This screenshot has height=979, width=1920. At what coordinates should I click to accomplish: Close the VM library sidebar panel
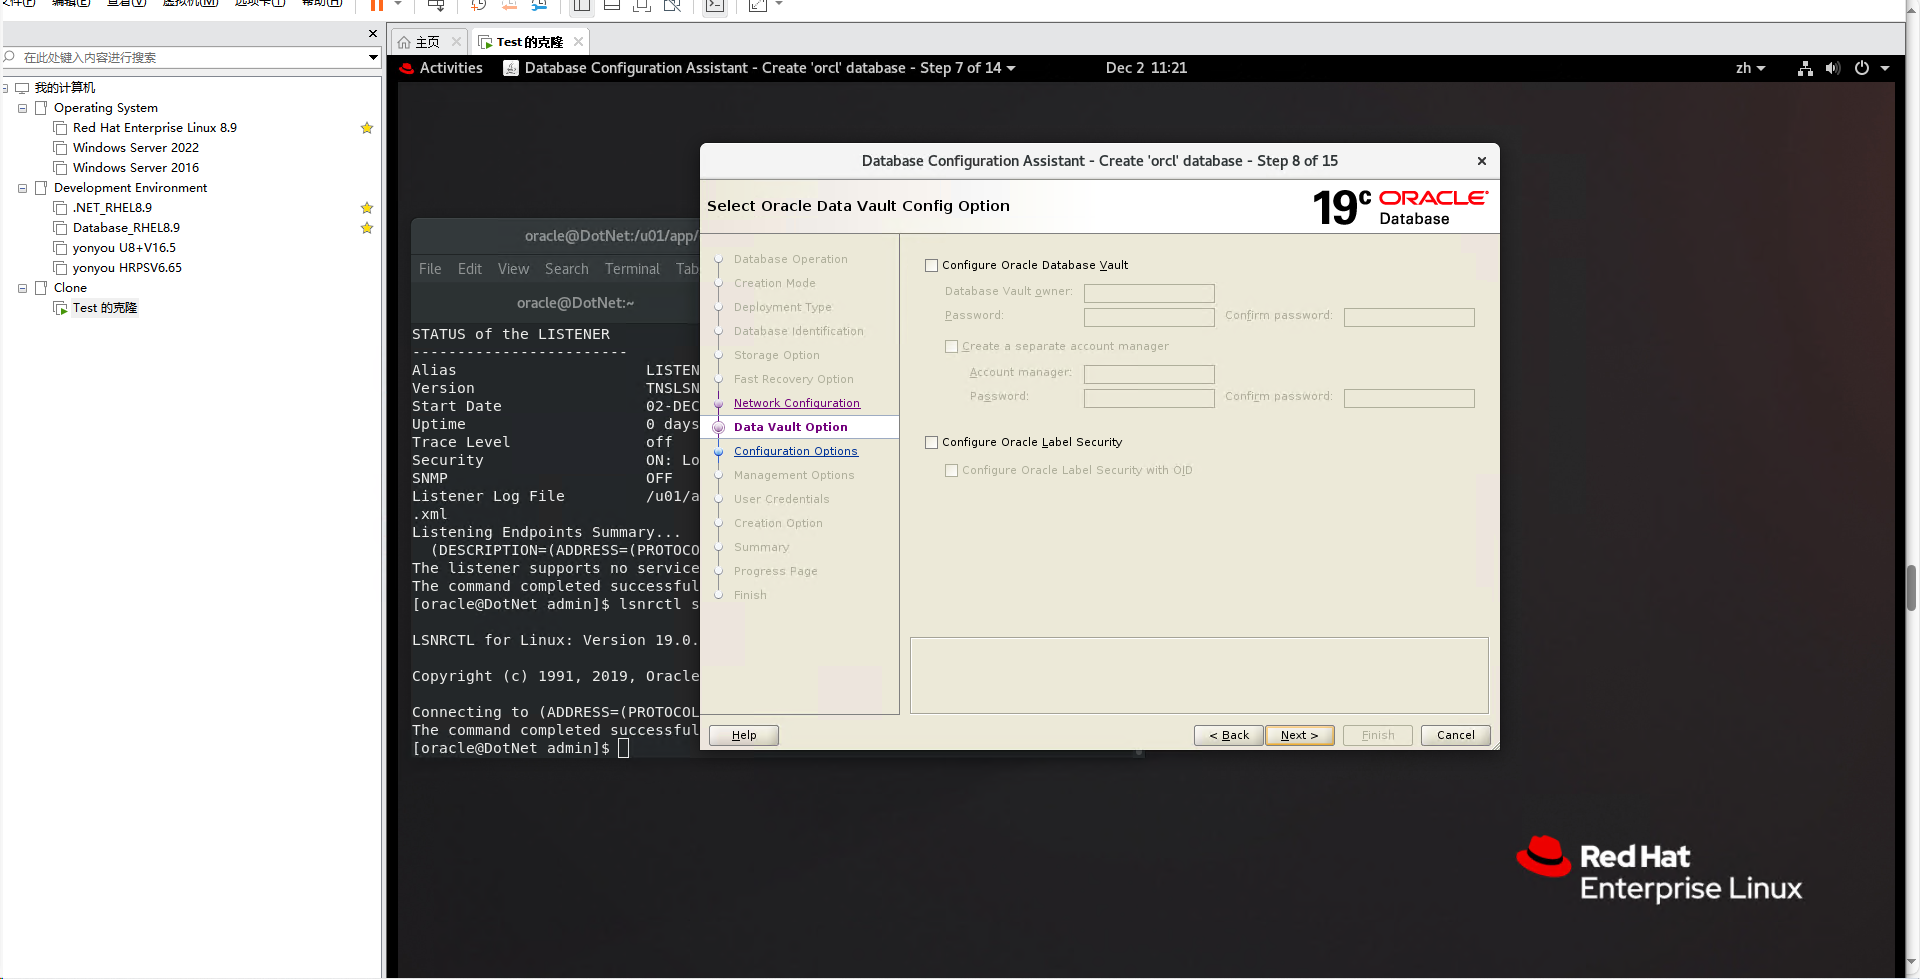pyautogui.click(x=373, y=33)
